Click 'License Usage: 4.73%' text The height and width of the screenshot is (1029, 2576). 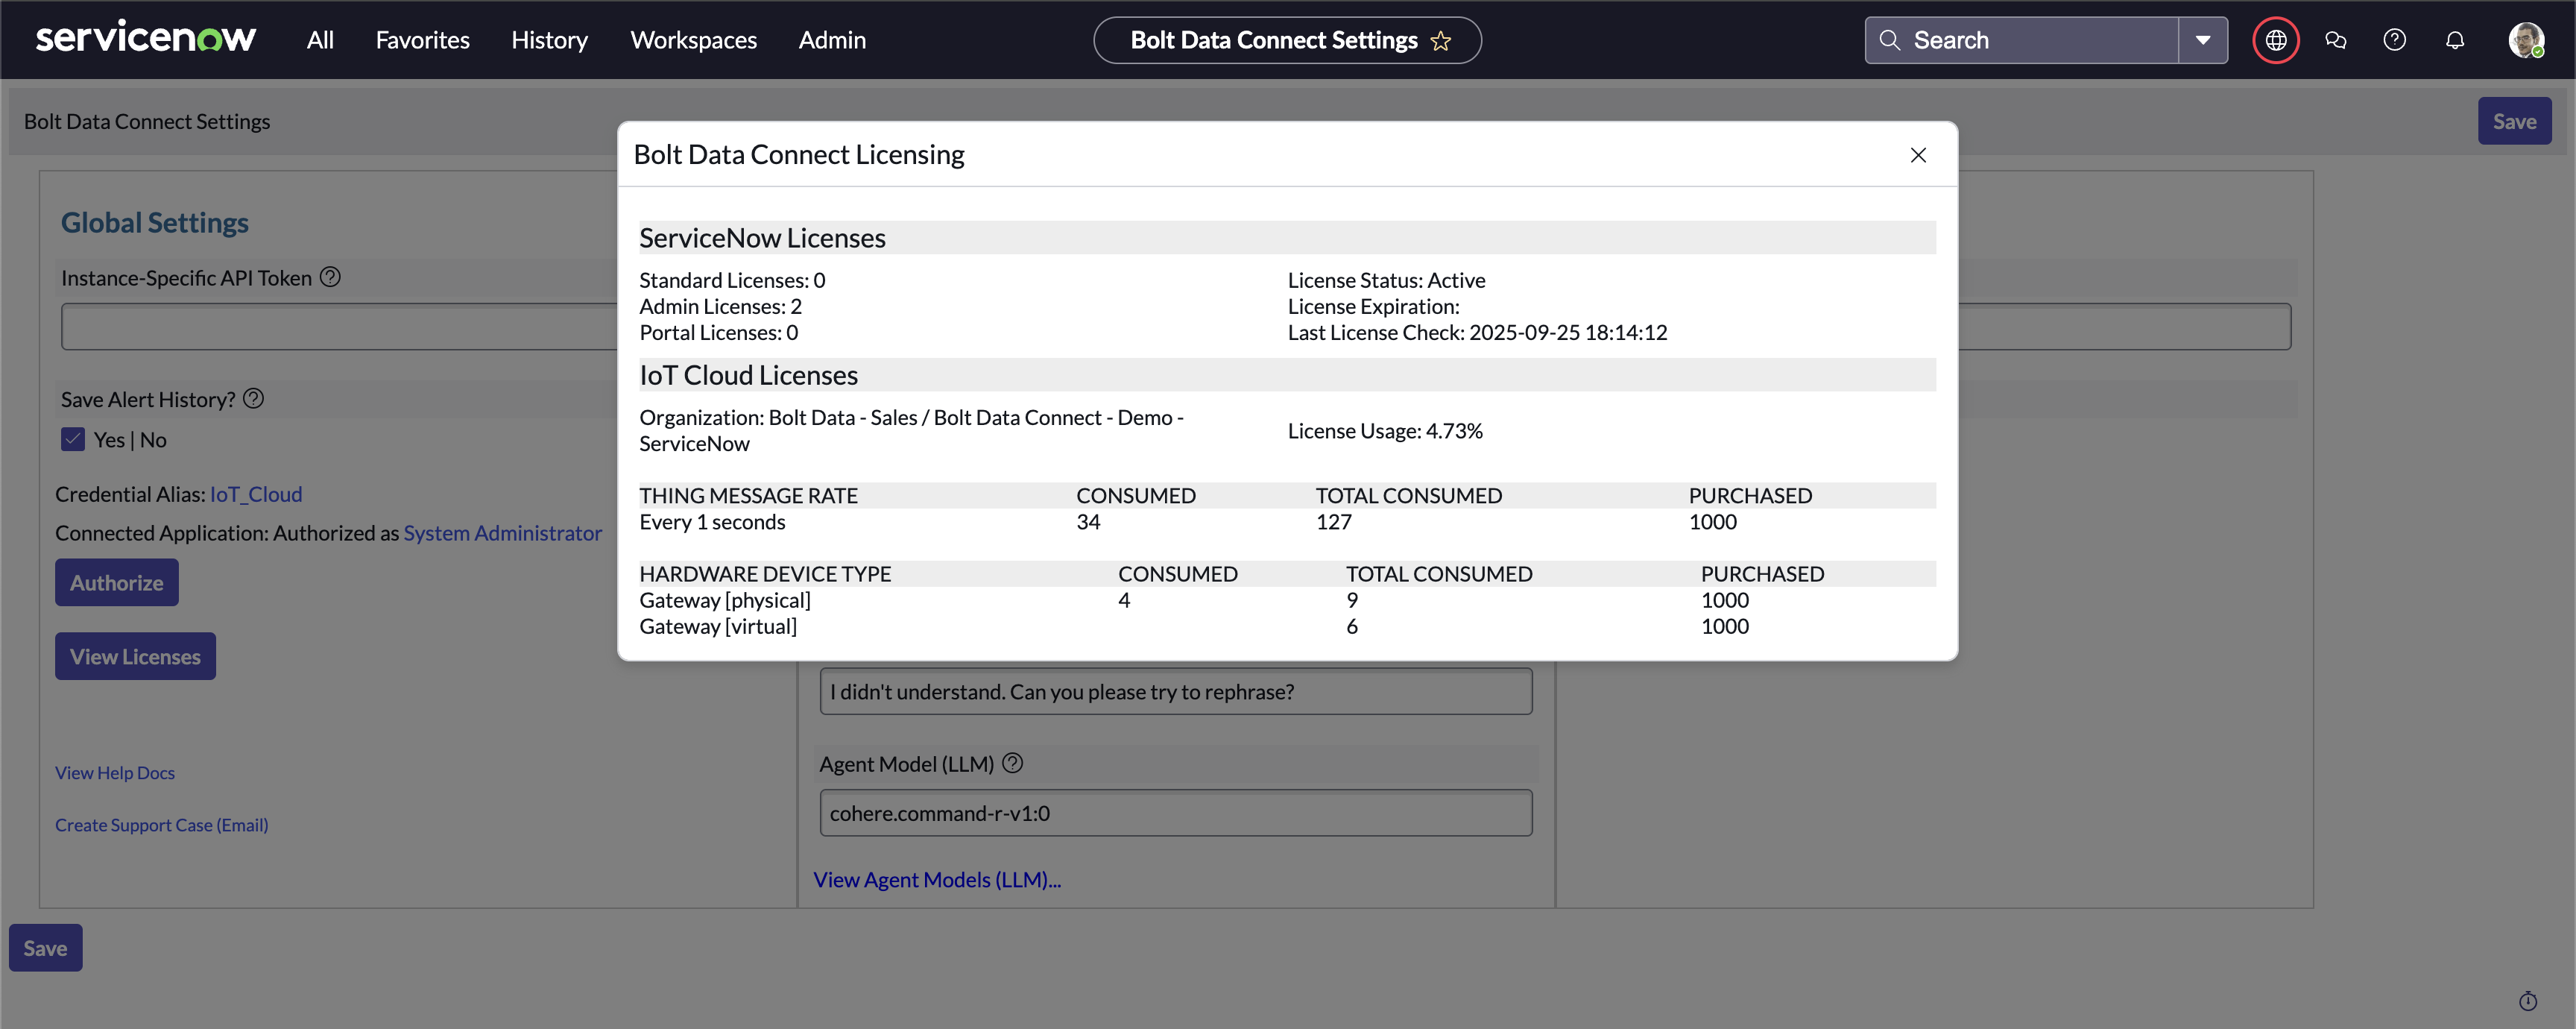pyautogui.click(x=1385, y=431)
